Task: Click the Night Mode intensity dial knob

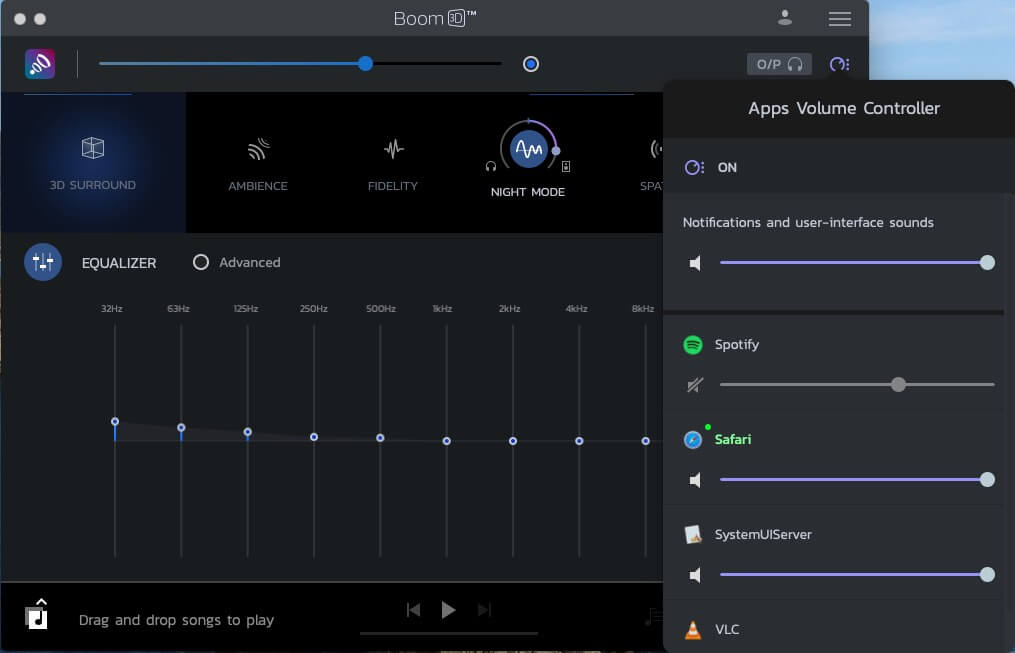Action: 555,151
